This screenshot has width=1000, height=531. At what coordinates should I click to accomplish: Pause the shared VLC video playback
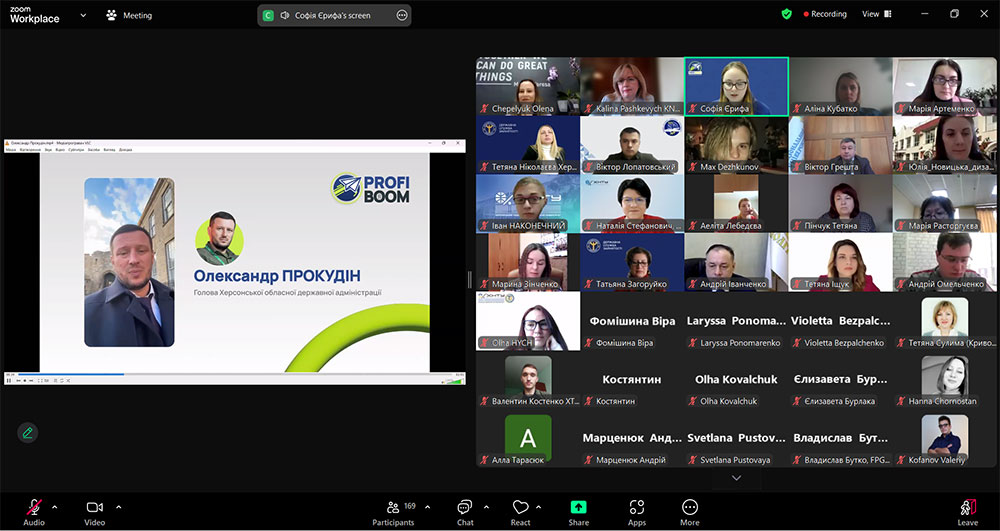pyautogui.click(x=9, y=381)
